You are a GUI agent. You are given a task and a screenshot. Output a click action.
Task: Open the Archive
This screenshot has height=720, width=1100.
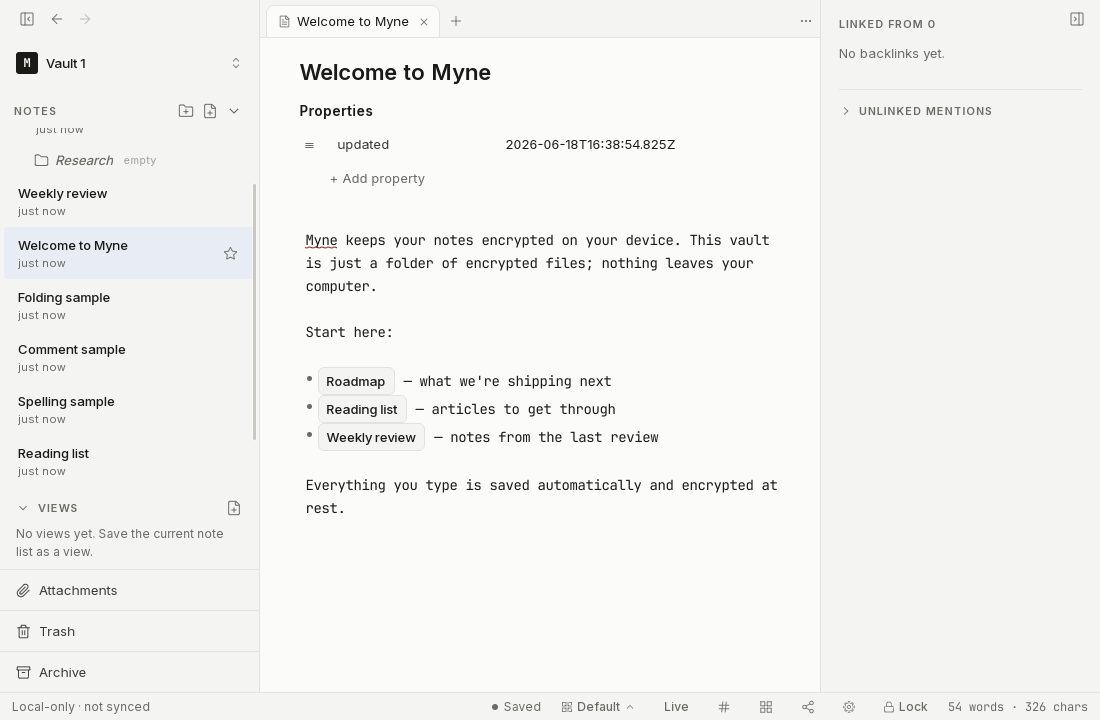tap(130, 672)
